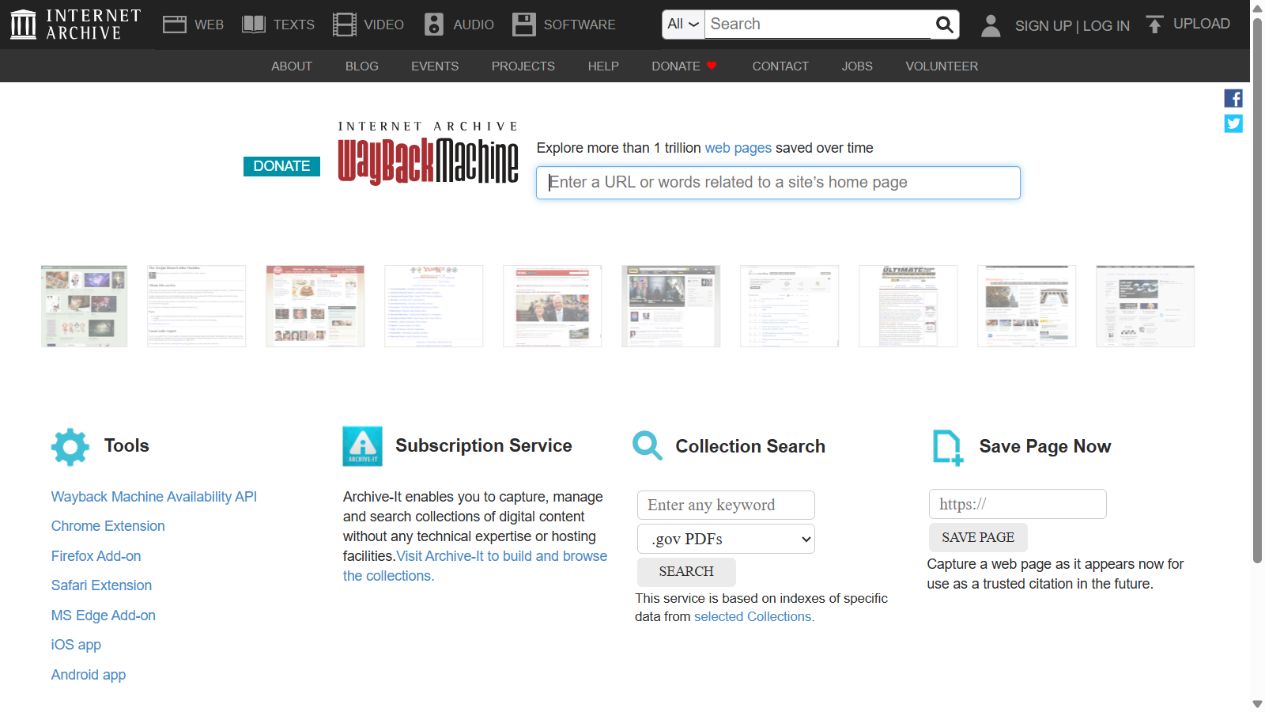Open the About menu item
Viewport: 1265px width, 712px height.
[x=292, y=66]
